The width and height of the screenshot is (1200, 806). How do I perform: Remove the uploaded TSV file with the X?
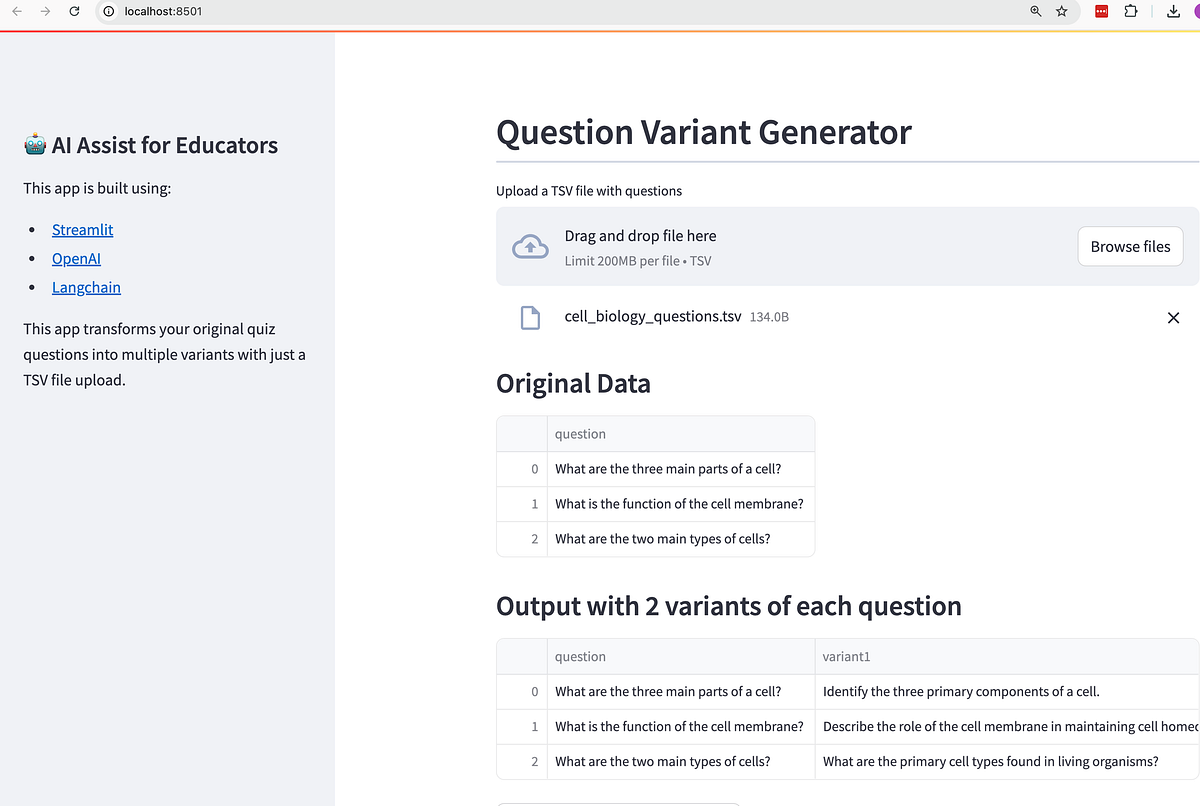click(1173, 317)
